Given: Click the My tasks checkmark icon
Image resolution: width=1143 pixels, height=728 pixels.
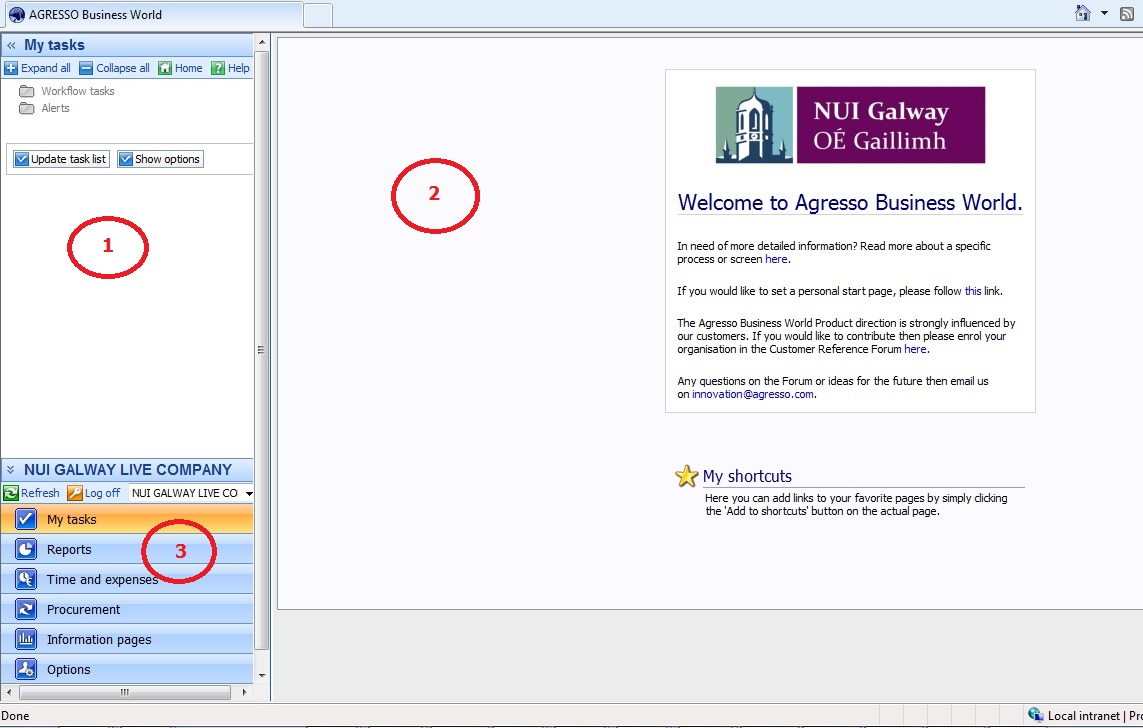Looking at the screenshot, I should point(26,520).
